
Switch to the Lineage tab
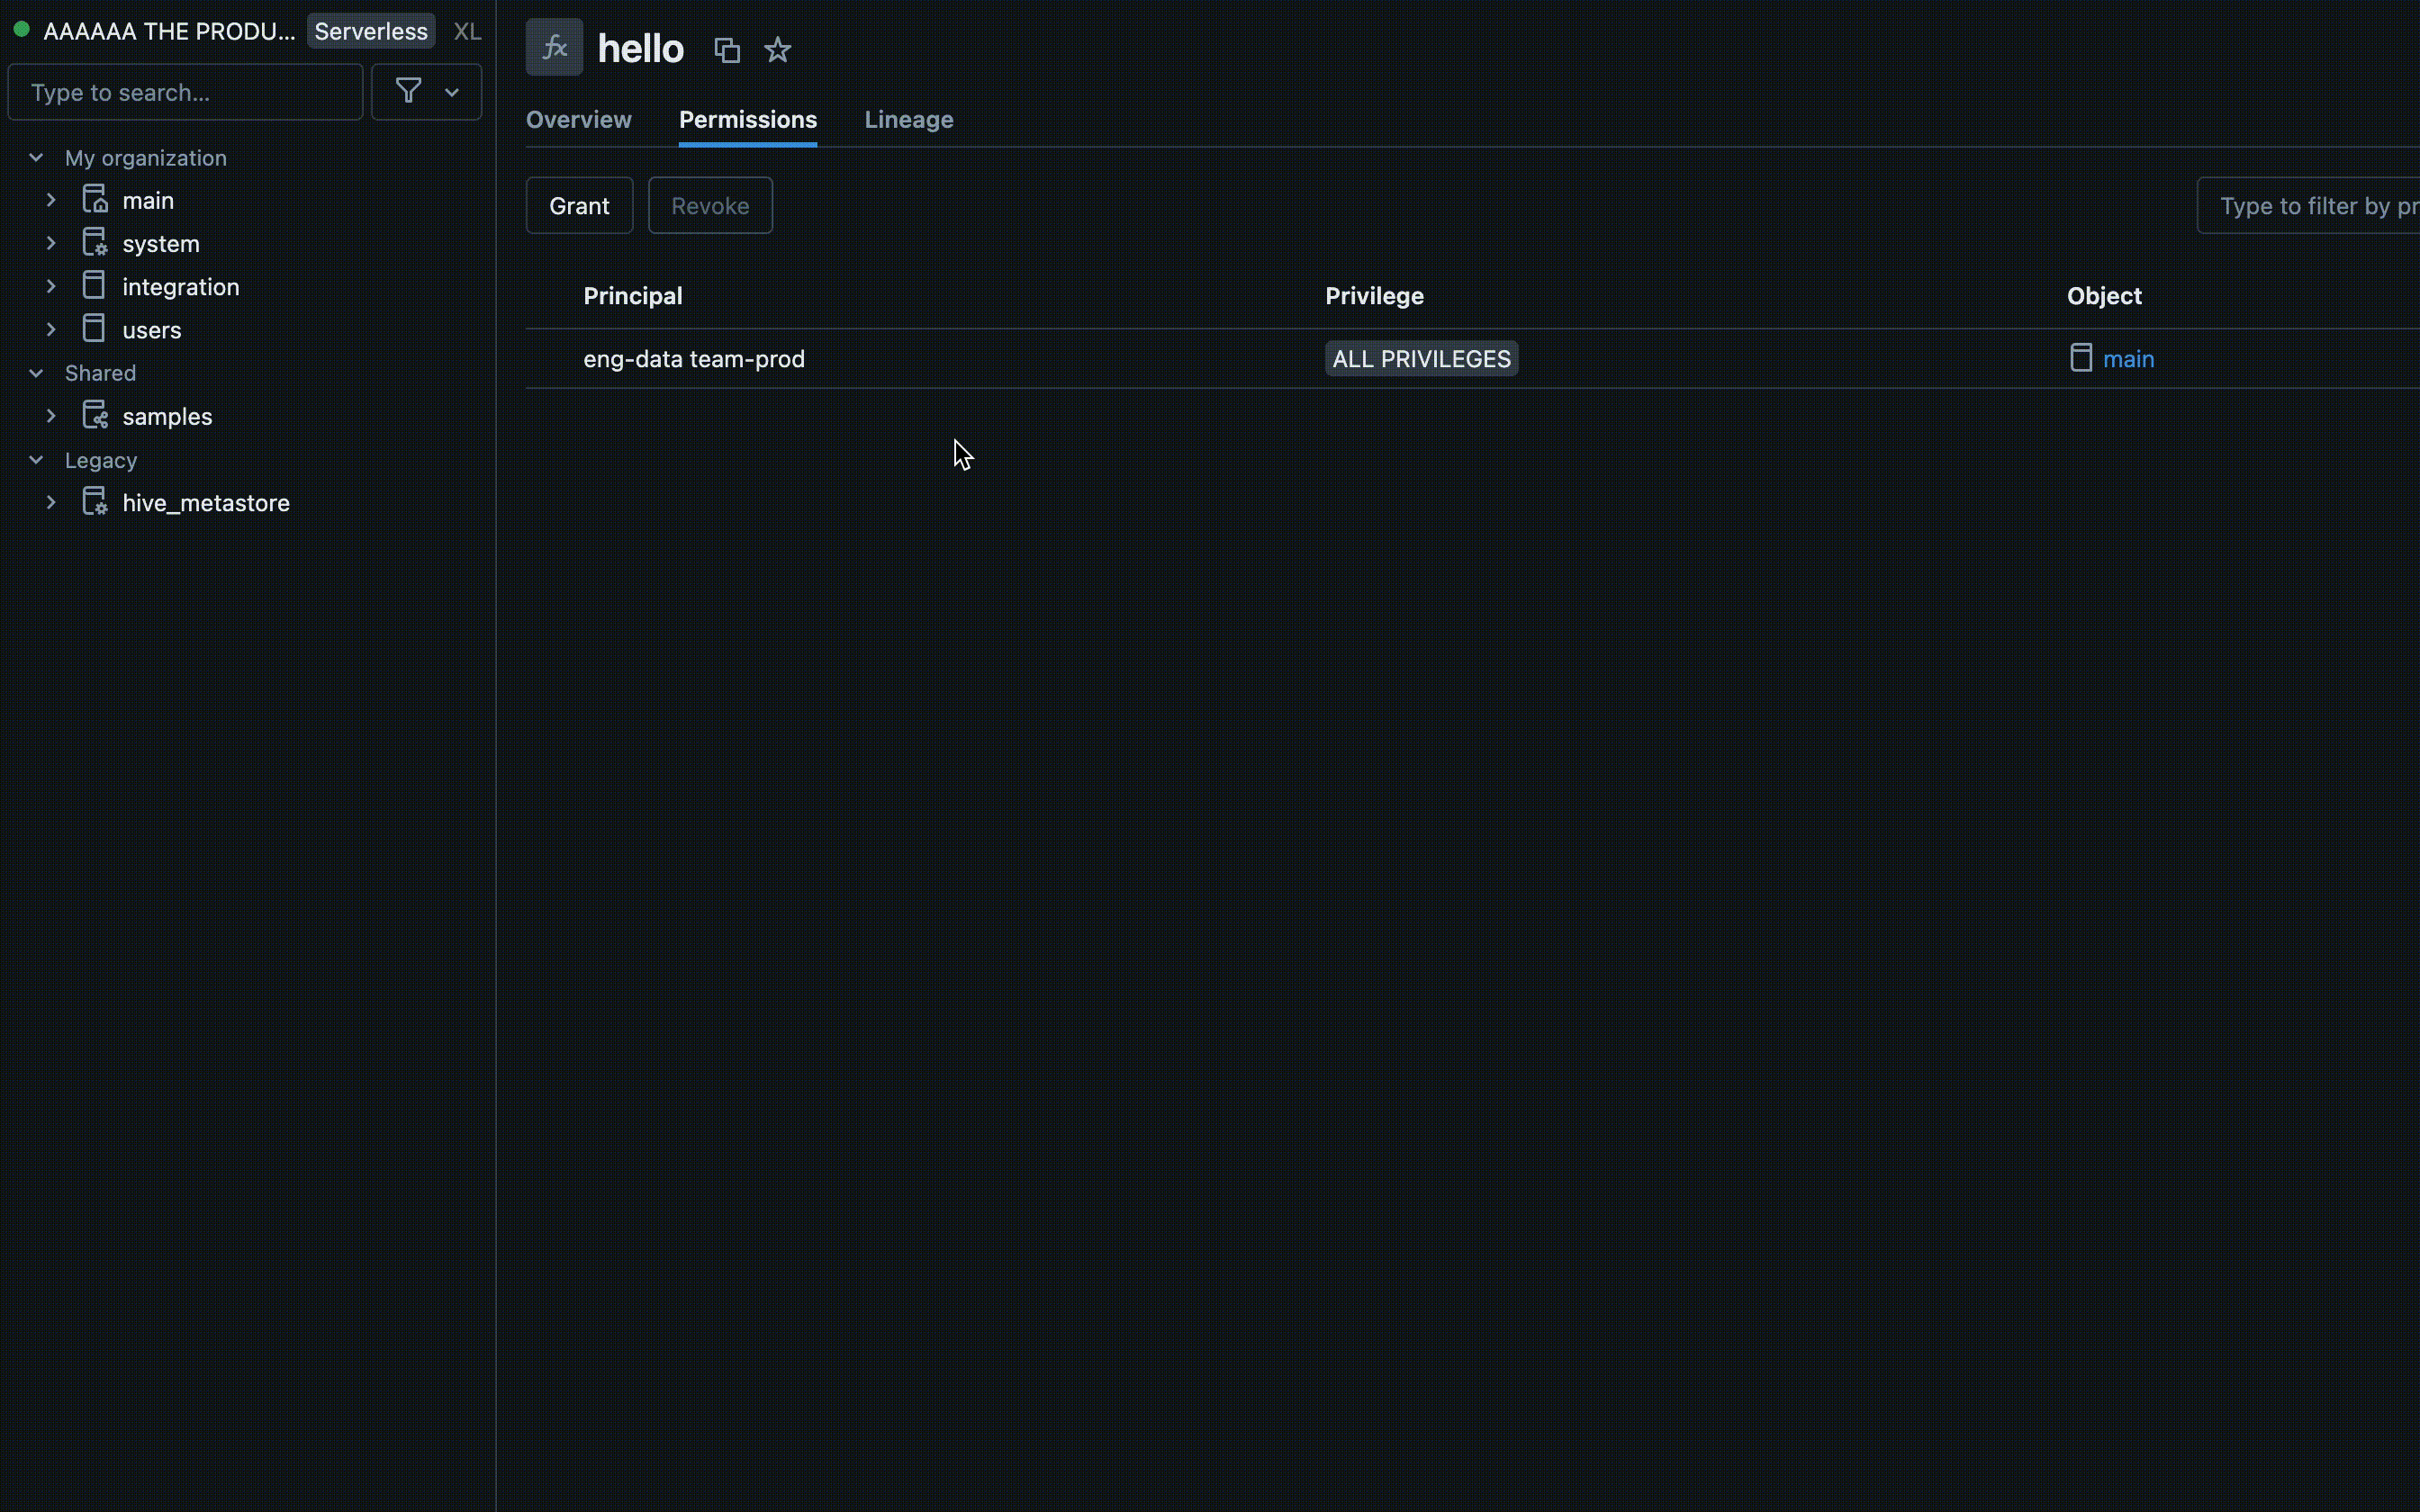(x=907, y=119)
